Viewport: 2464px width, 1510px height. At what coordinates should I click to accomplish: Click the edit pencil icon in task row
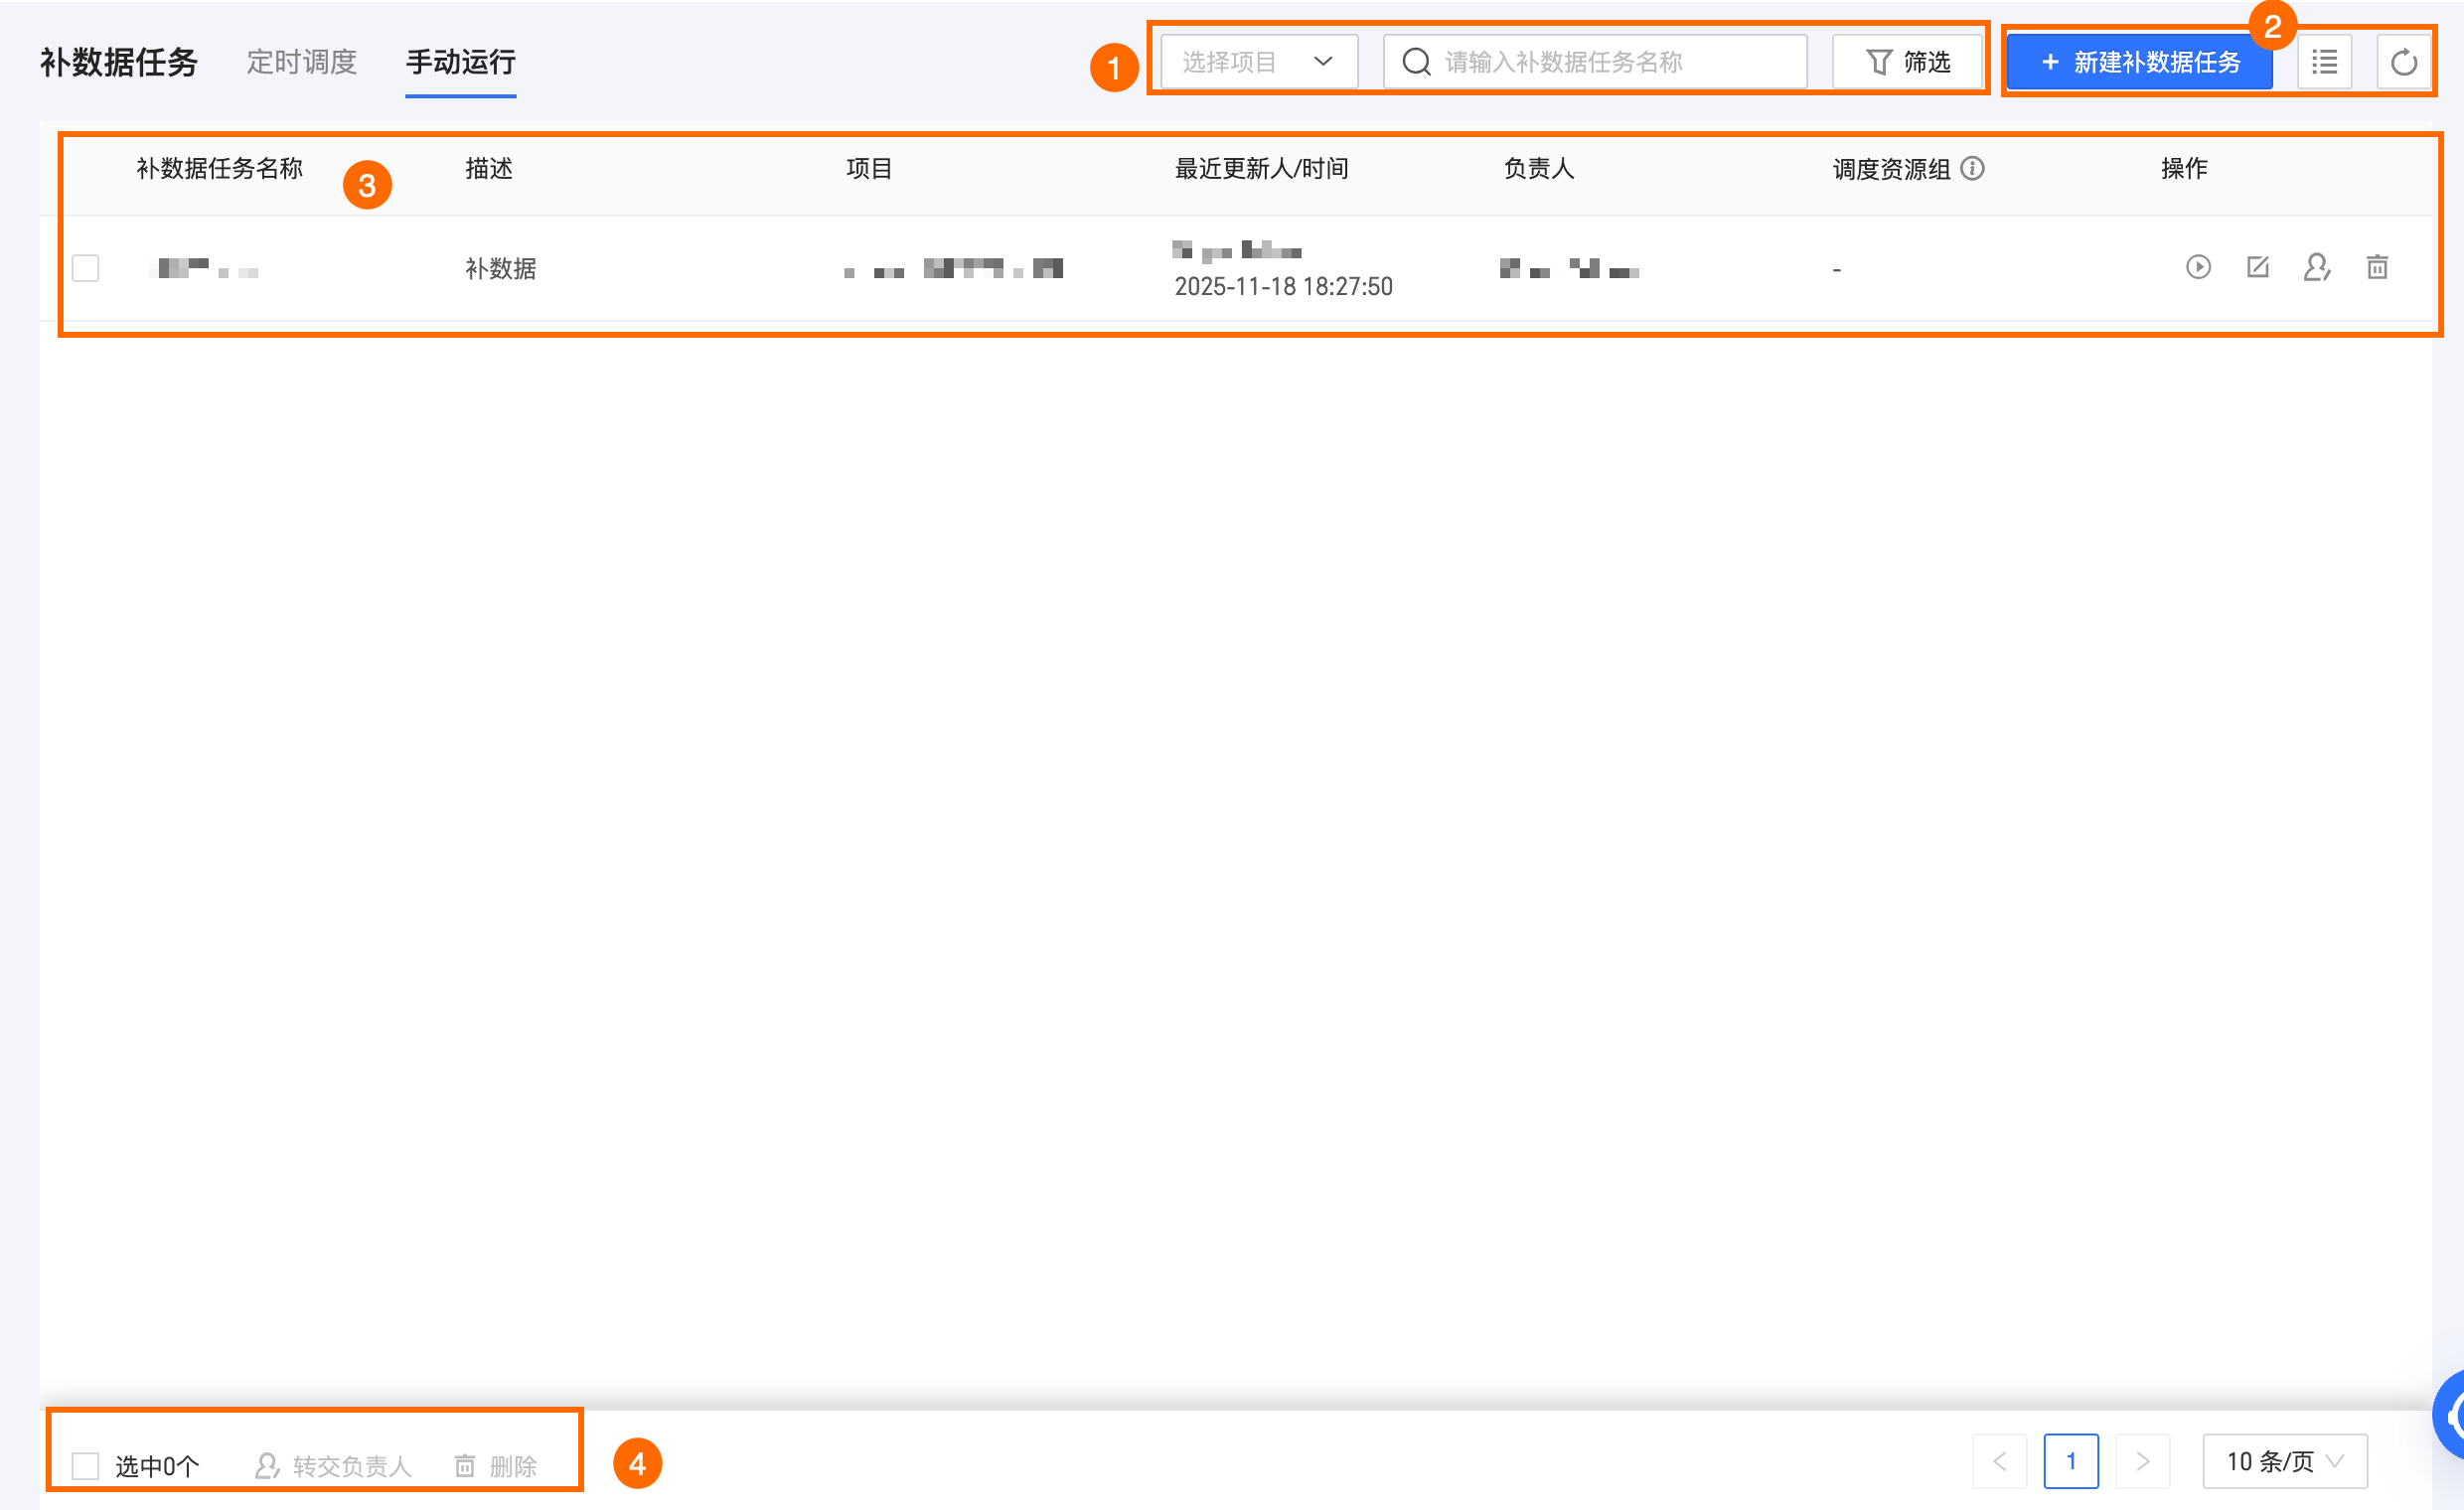(2257, 267)
